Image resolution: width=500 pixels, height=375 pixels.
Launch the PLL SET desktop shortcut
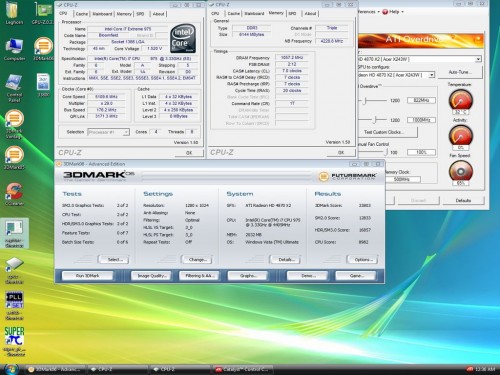[x=14, y=306]
